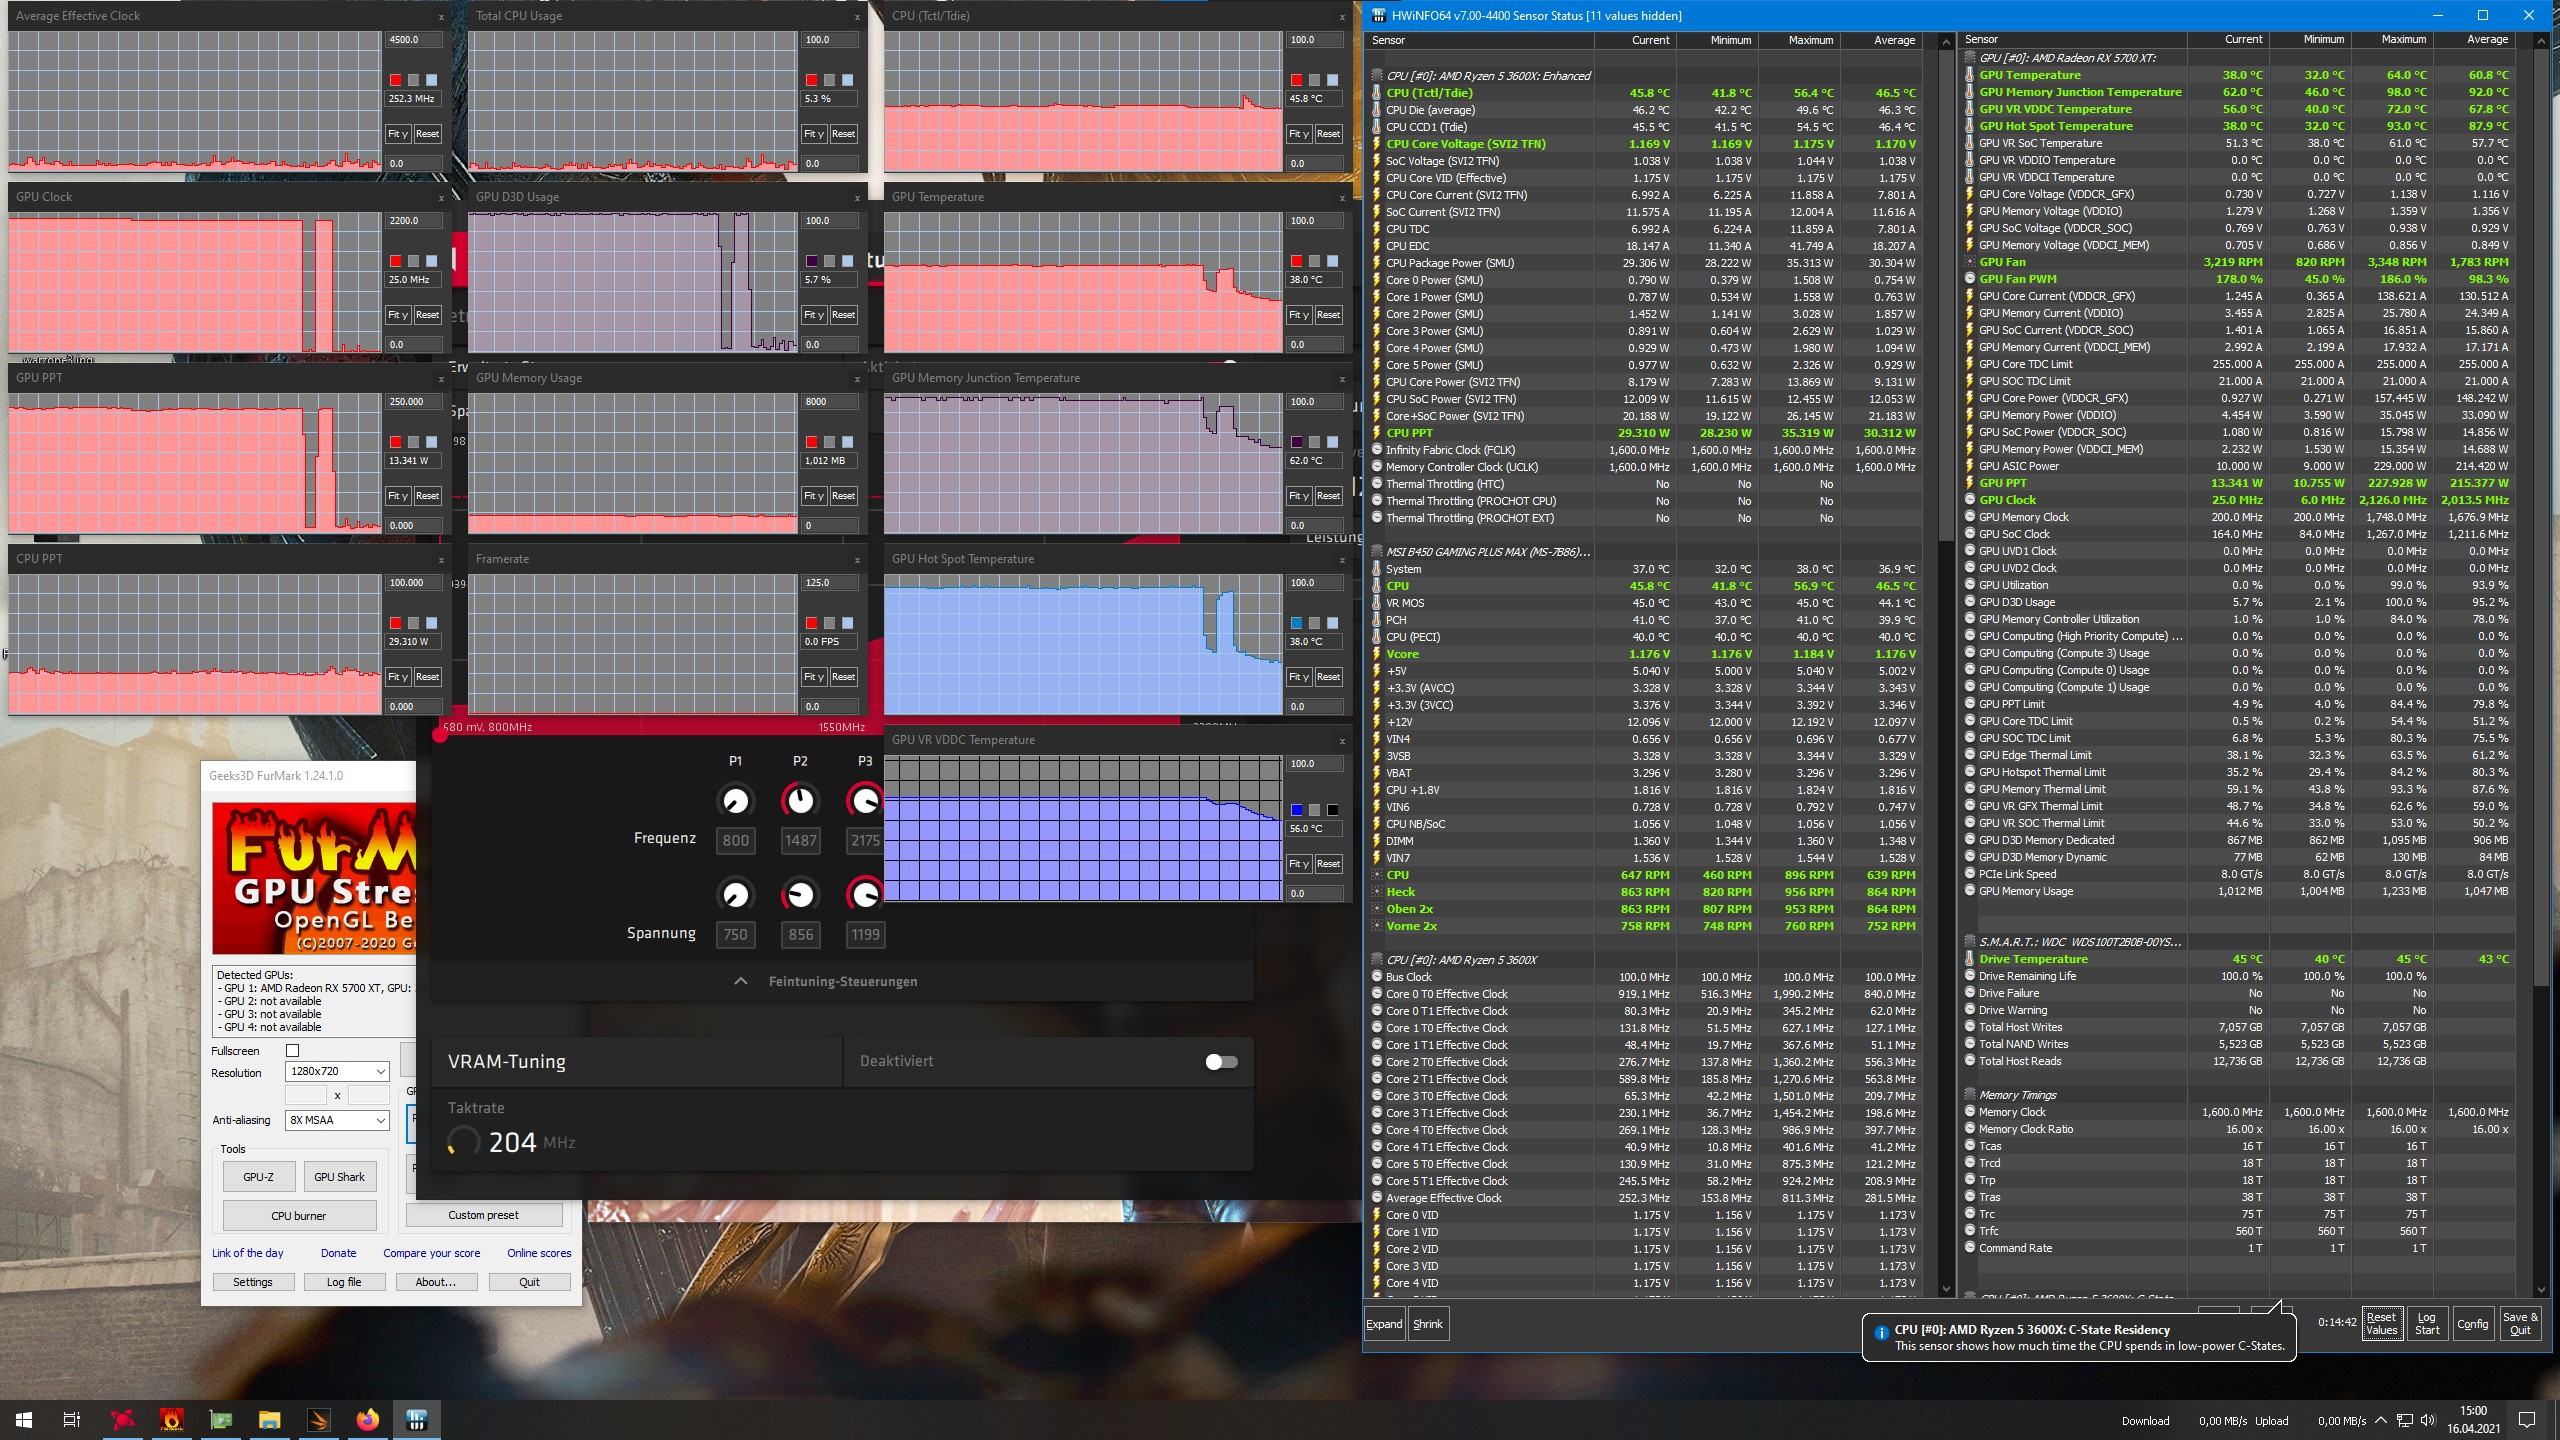Open Compare your score link

pos(431,1253)
